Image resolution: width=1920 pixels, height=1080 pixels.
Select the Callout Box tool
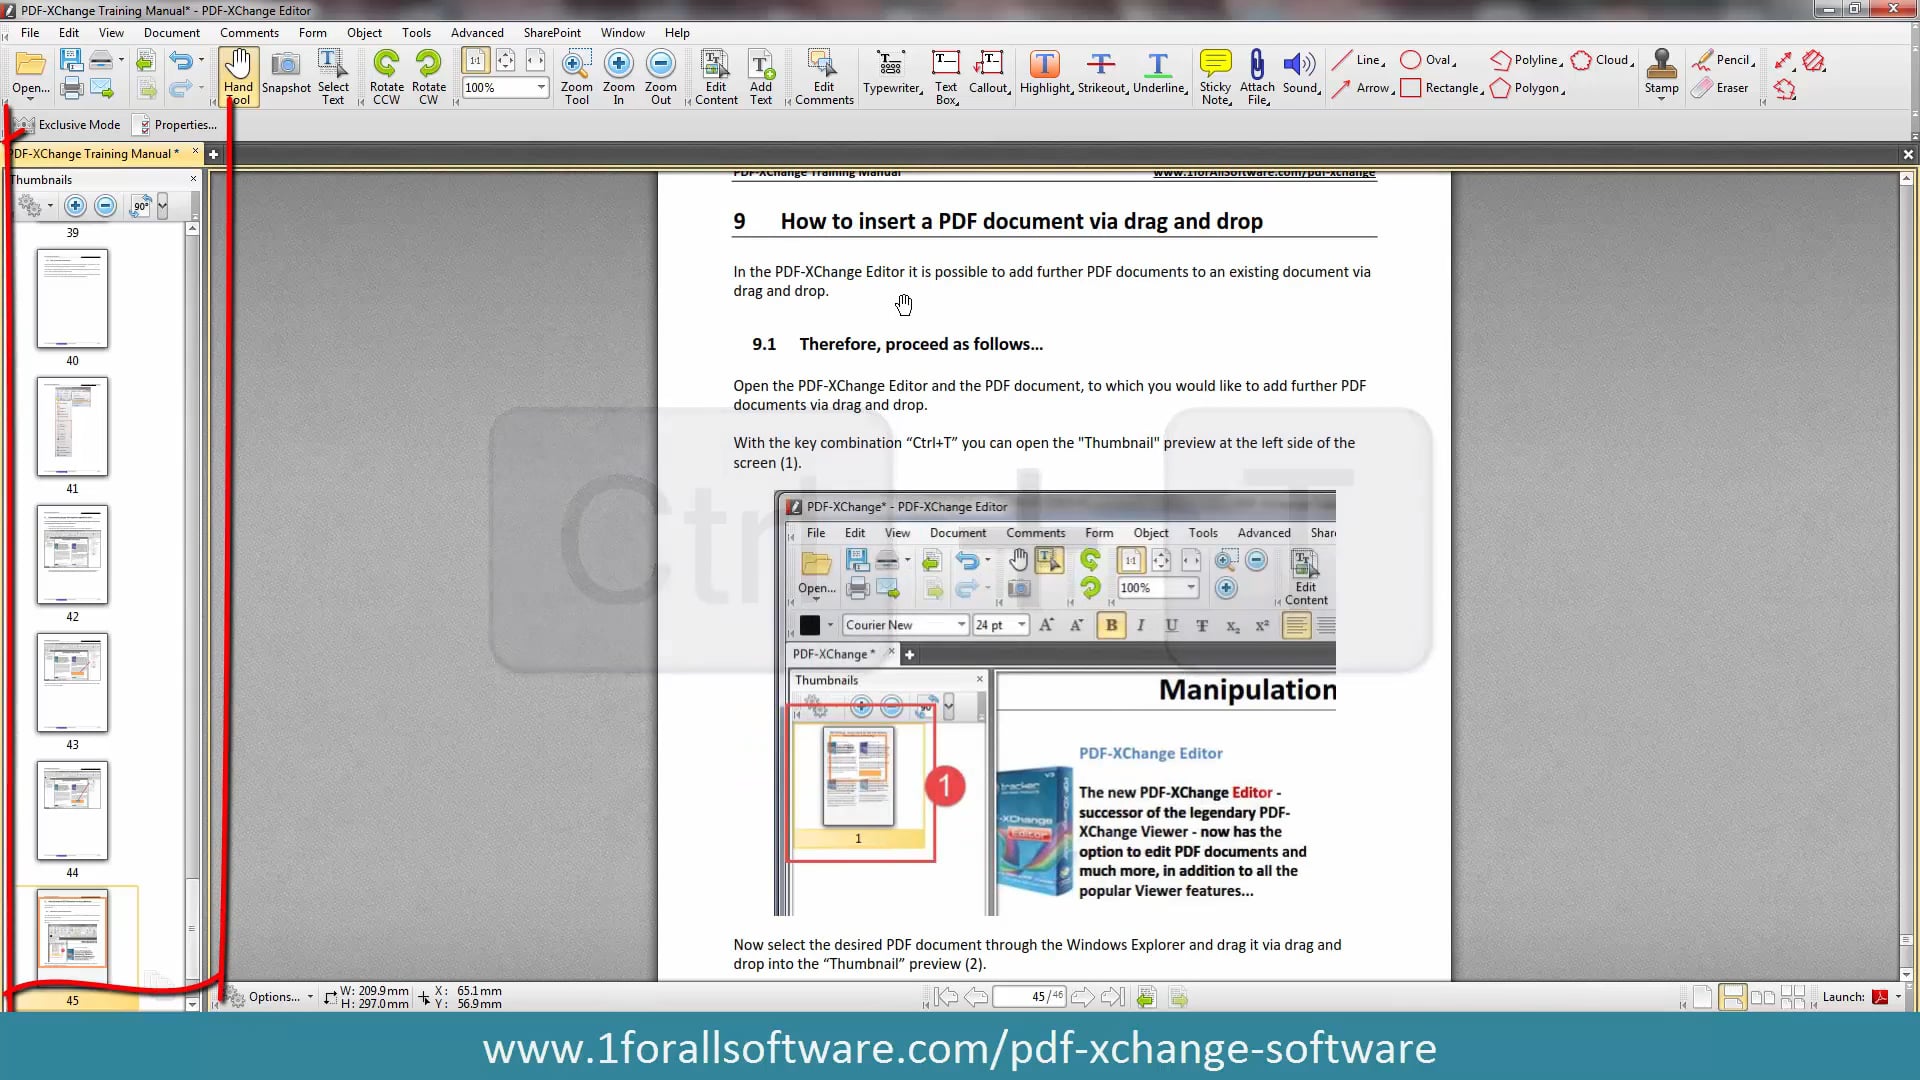988,73
